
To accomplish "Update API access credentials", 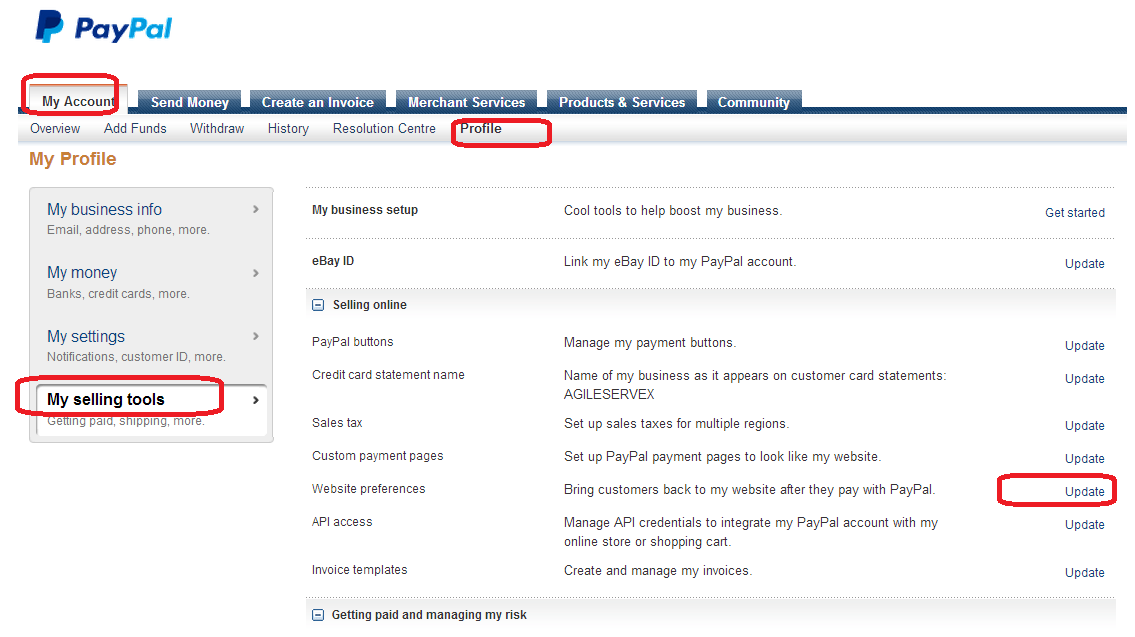I will coord(1084,524).
